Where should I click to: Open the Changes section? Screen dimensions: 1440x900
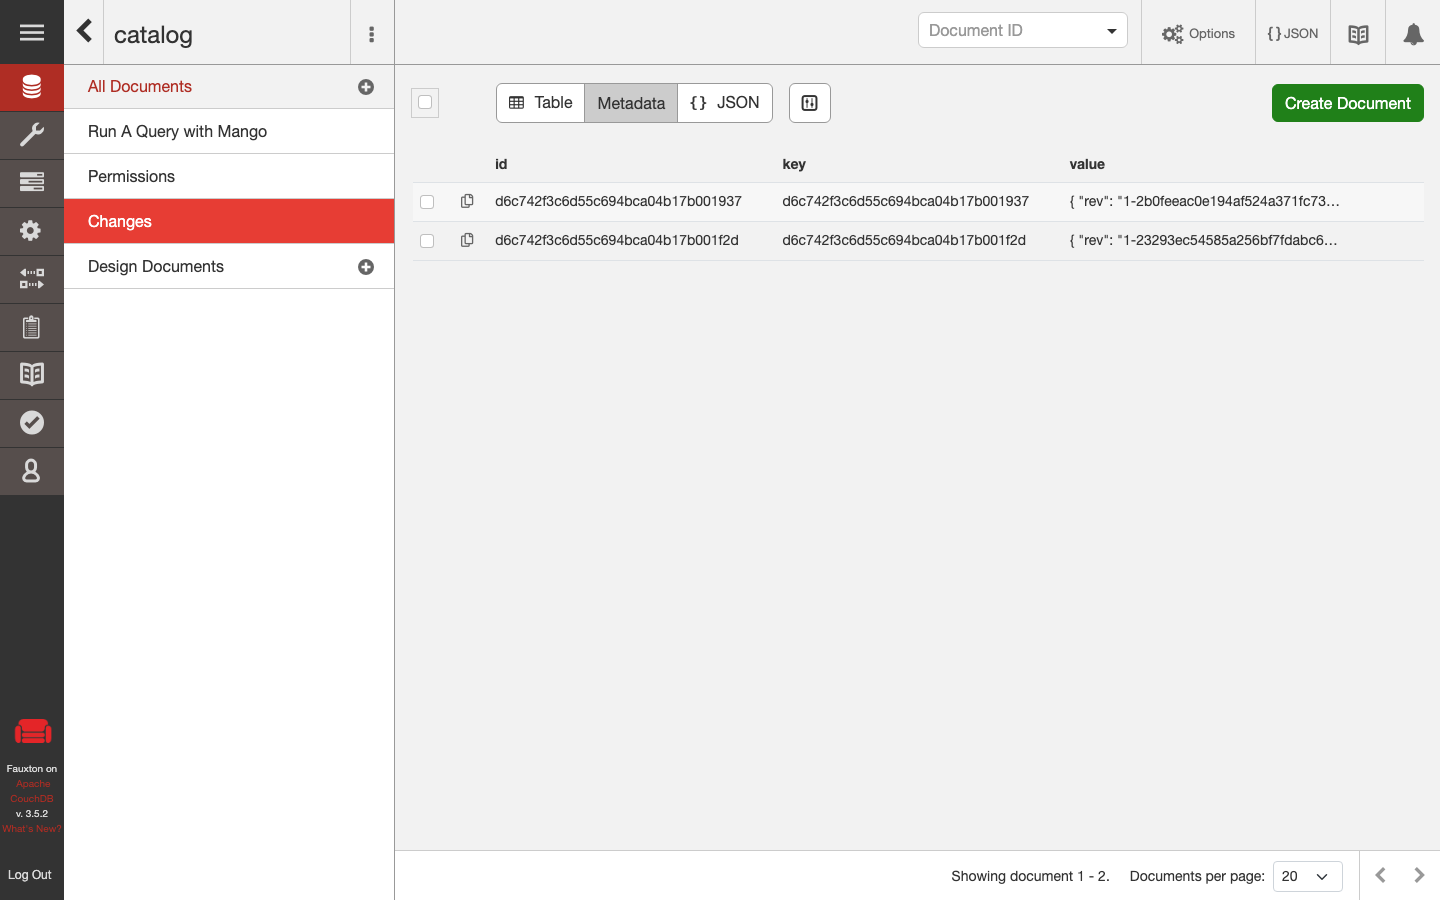(x=229, y=221)
